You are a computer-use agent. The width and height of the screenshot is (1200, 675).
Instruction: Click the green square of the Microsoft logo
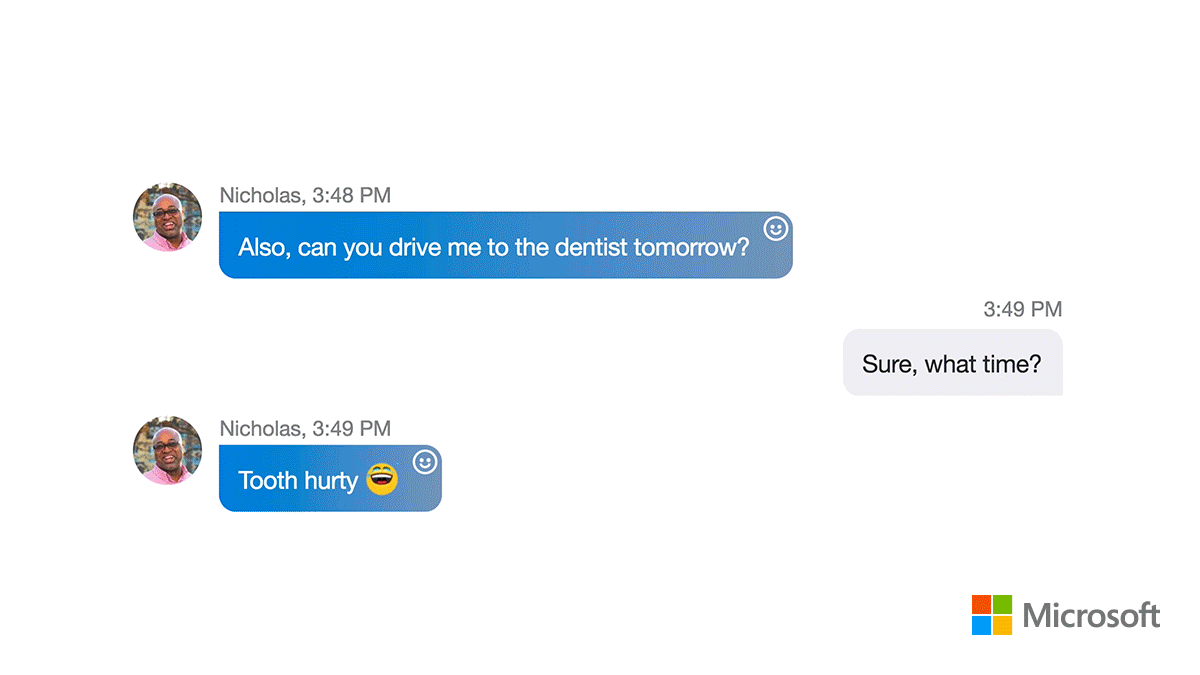point(1003,604)
